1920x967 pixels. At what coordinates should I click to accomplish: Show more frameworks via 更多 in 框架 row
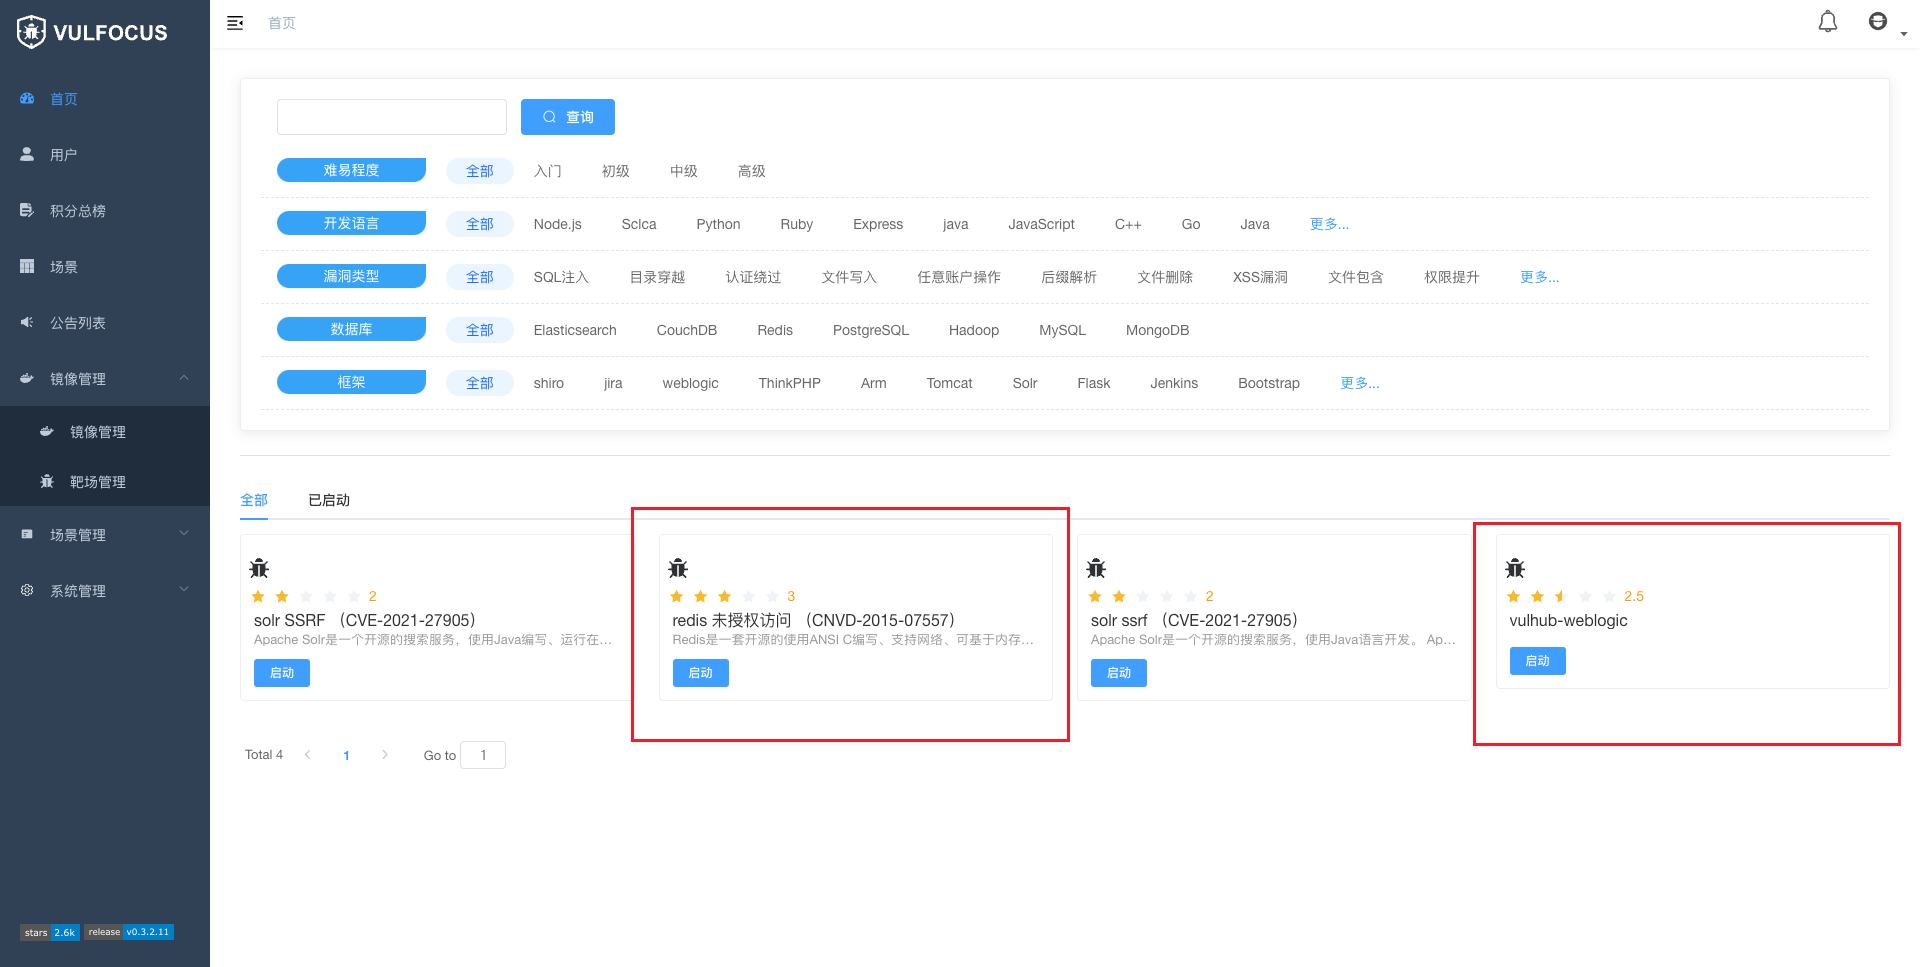[x=1359, y=383]
